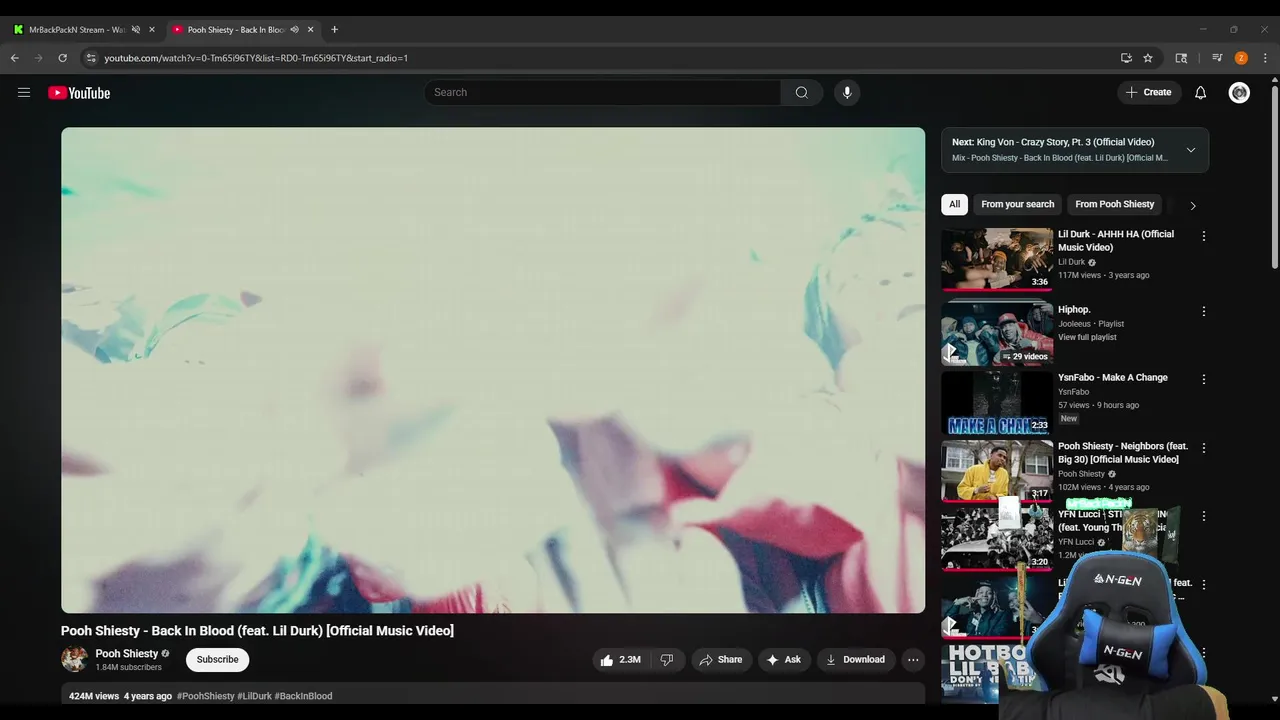Close the Pooh Shiesty tab

point(310,29)
